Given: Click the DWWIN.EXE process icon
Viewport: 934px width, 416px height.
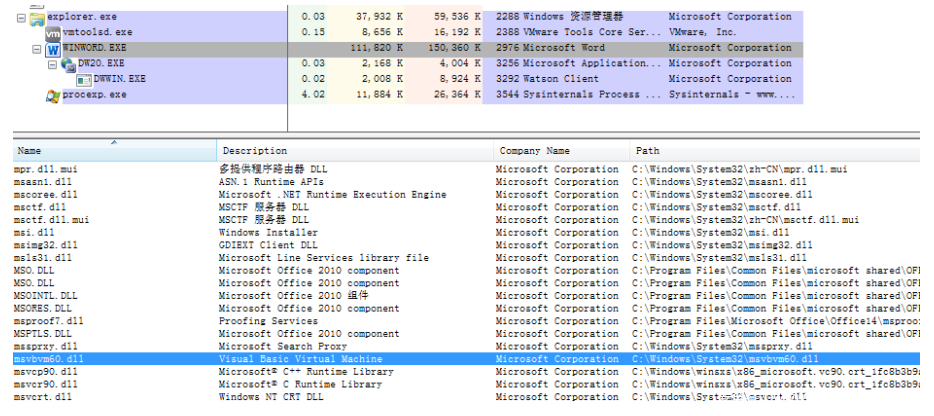Looking at the screenshot, I should pyautogui.click(x=83, y=79).
